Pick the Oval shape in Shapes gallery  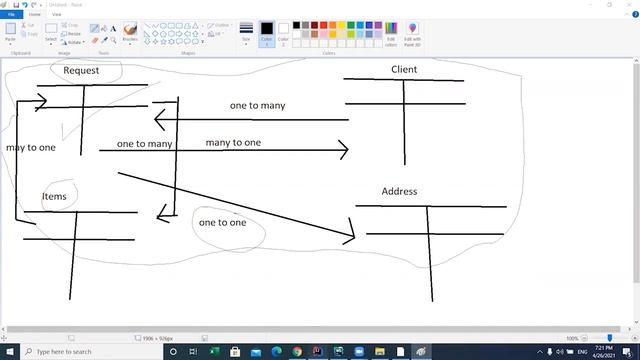tap(163, 26)
